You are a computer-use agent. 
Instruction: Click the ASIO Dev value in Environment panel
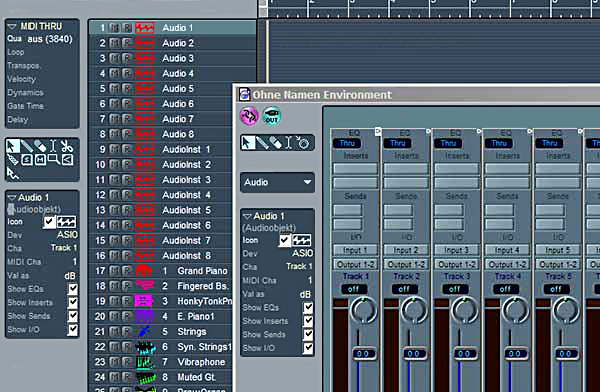tap(302, 253)
